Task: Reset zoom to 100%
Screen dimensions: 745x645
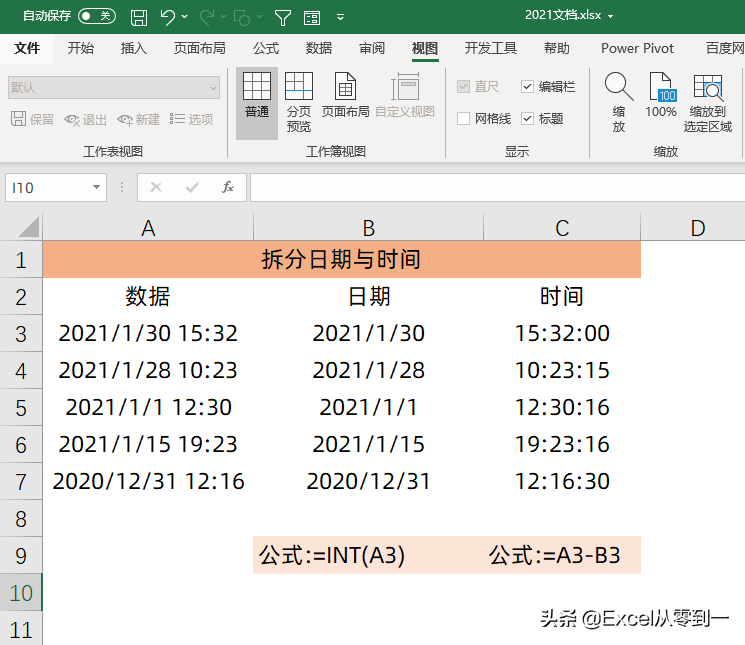Action: 660,95
